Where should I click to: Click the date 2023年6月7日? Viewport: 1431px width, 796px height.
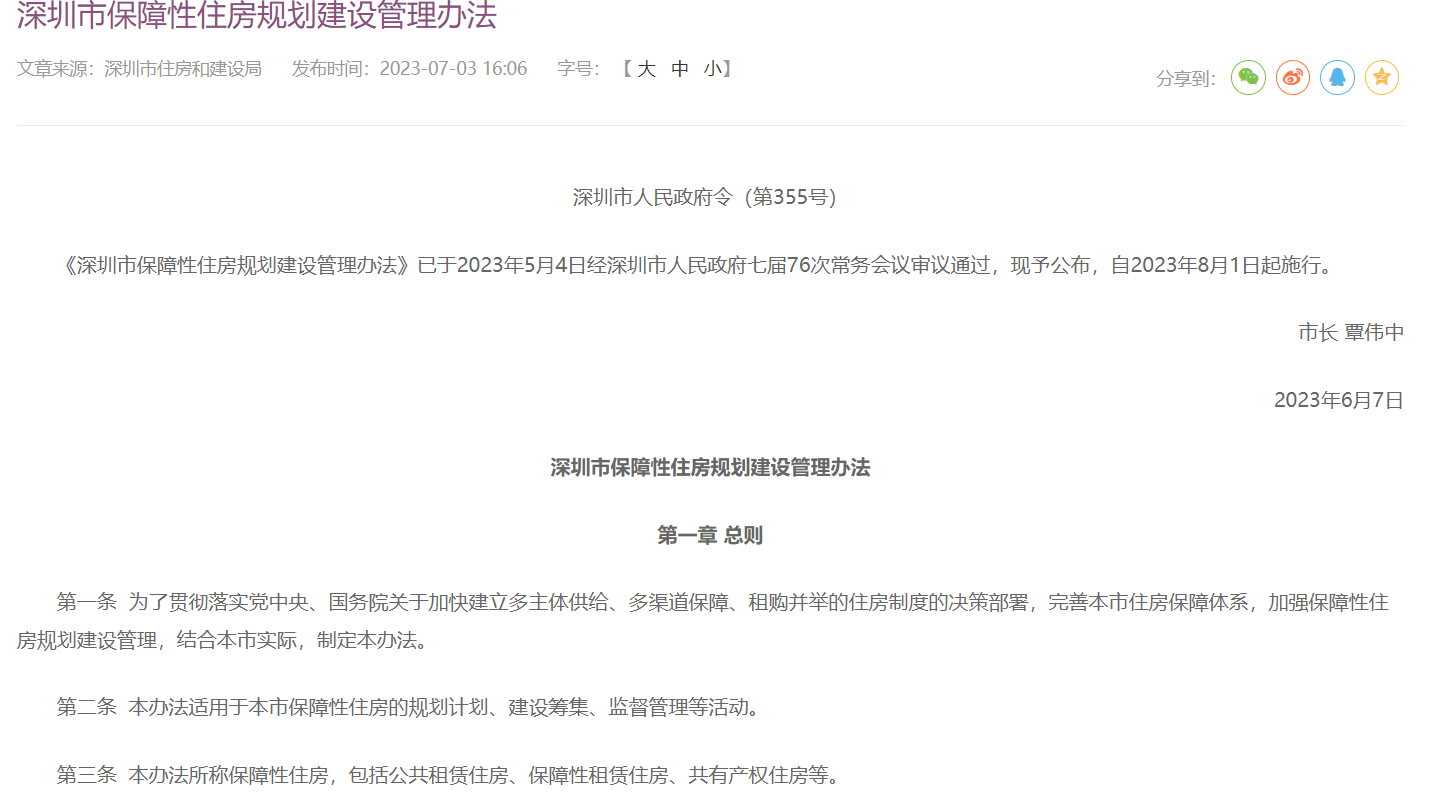1339,401
